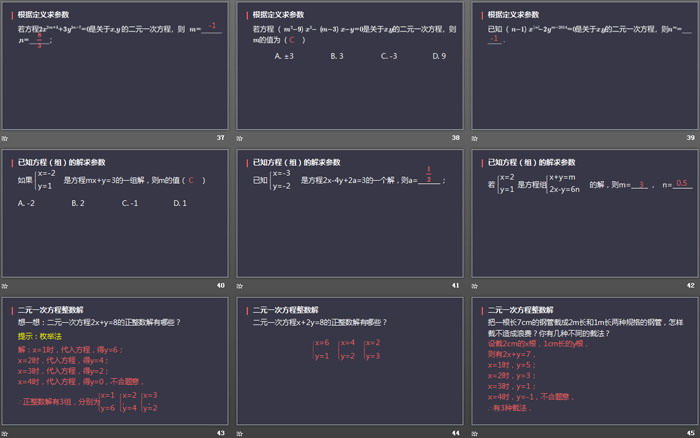Screen dimensions: 700x438
Task: Select slide 45 thumbnail about 7cm steel pipe
Action: 585,361
